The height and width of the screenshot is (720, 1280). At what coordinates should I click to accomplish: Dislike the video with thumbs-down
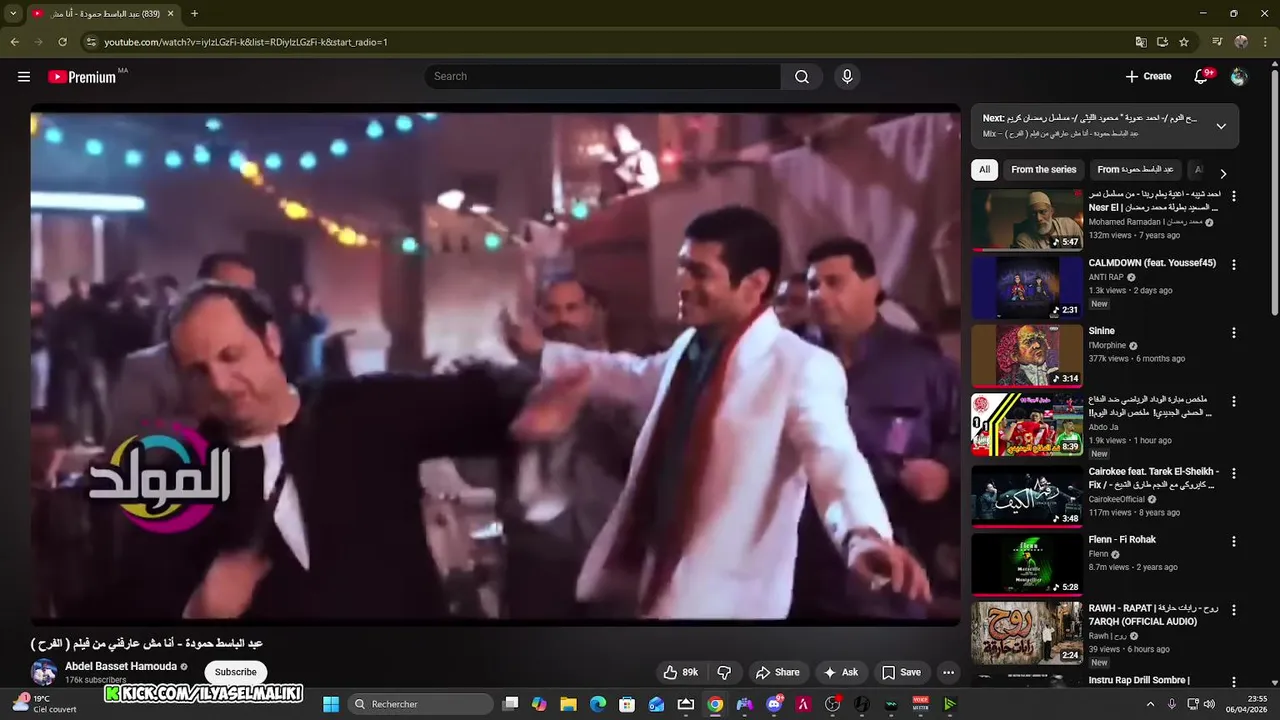click(x=724, y=672)
